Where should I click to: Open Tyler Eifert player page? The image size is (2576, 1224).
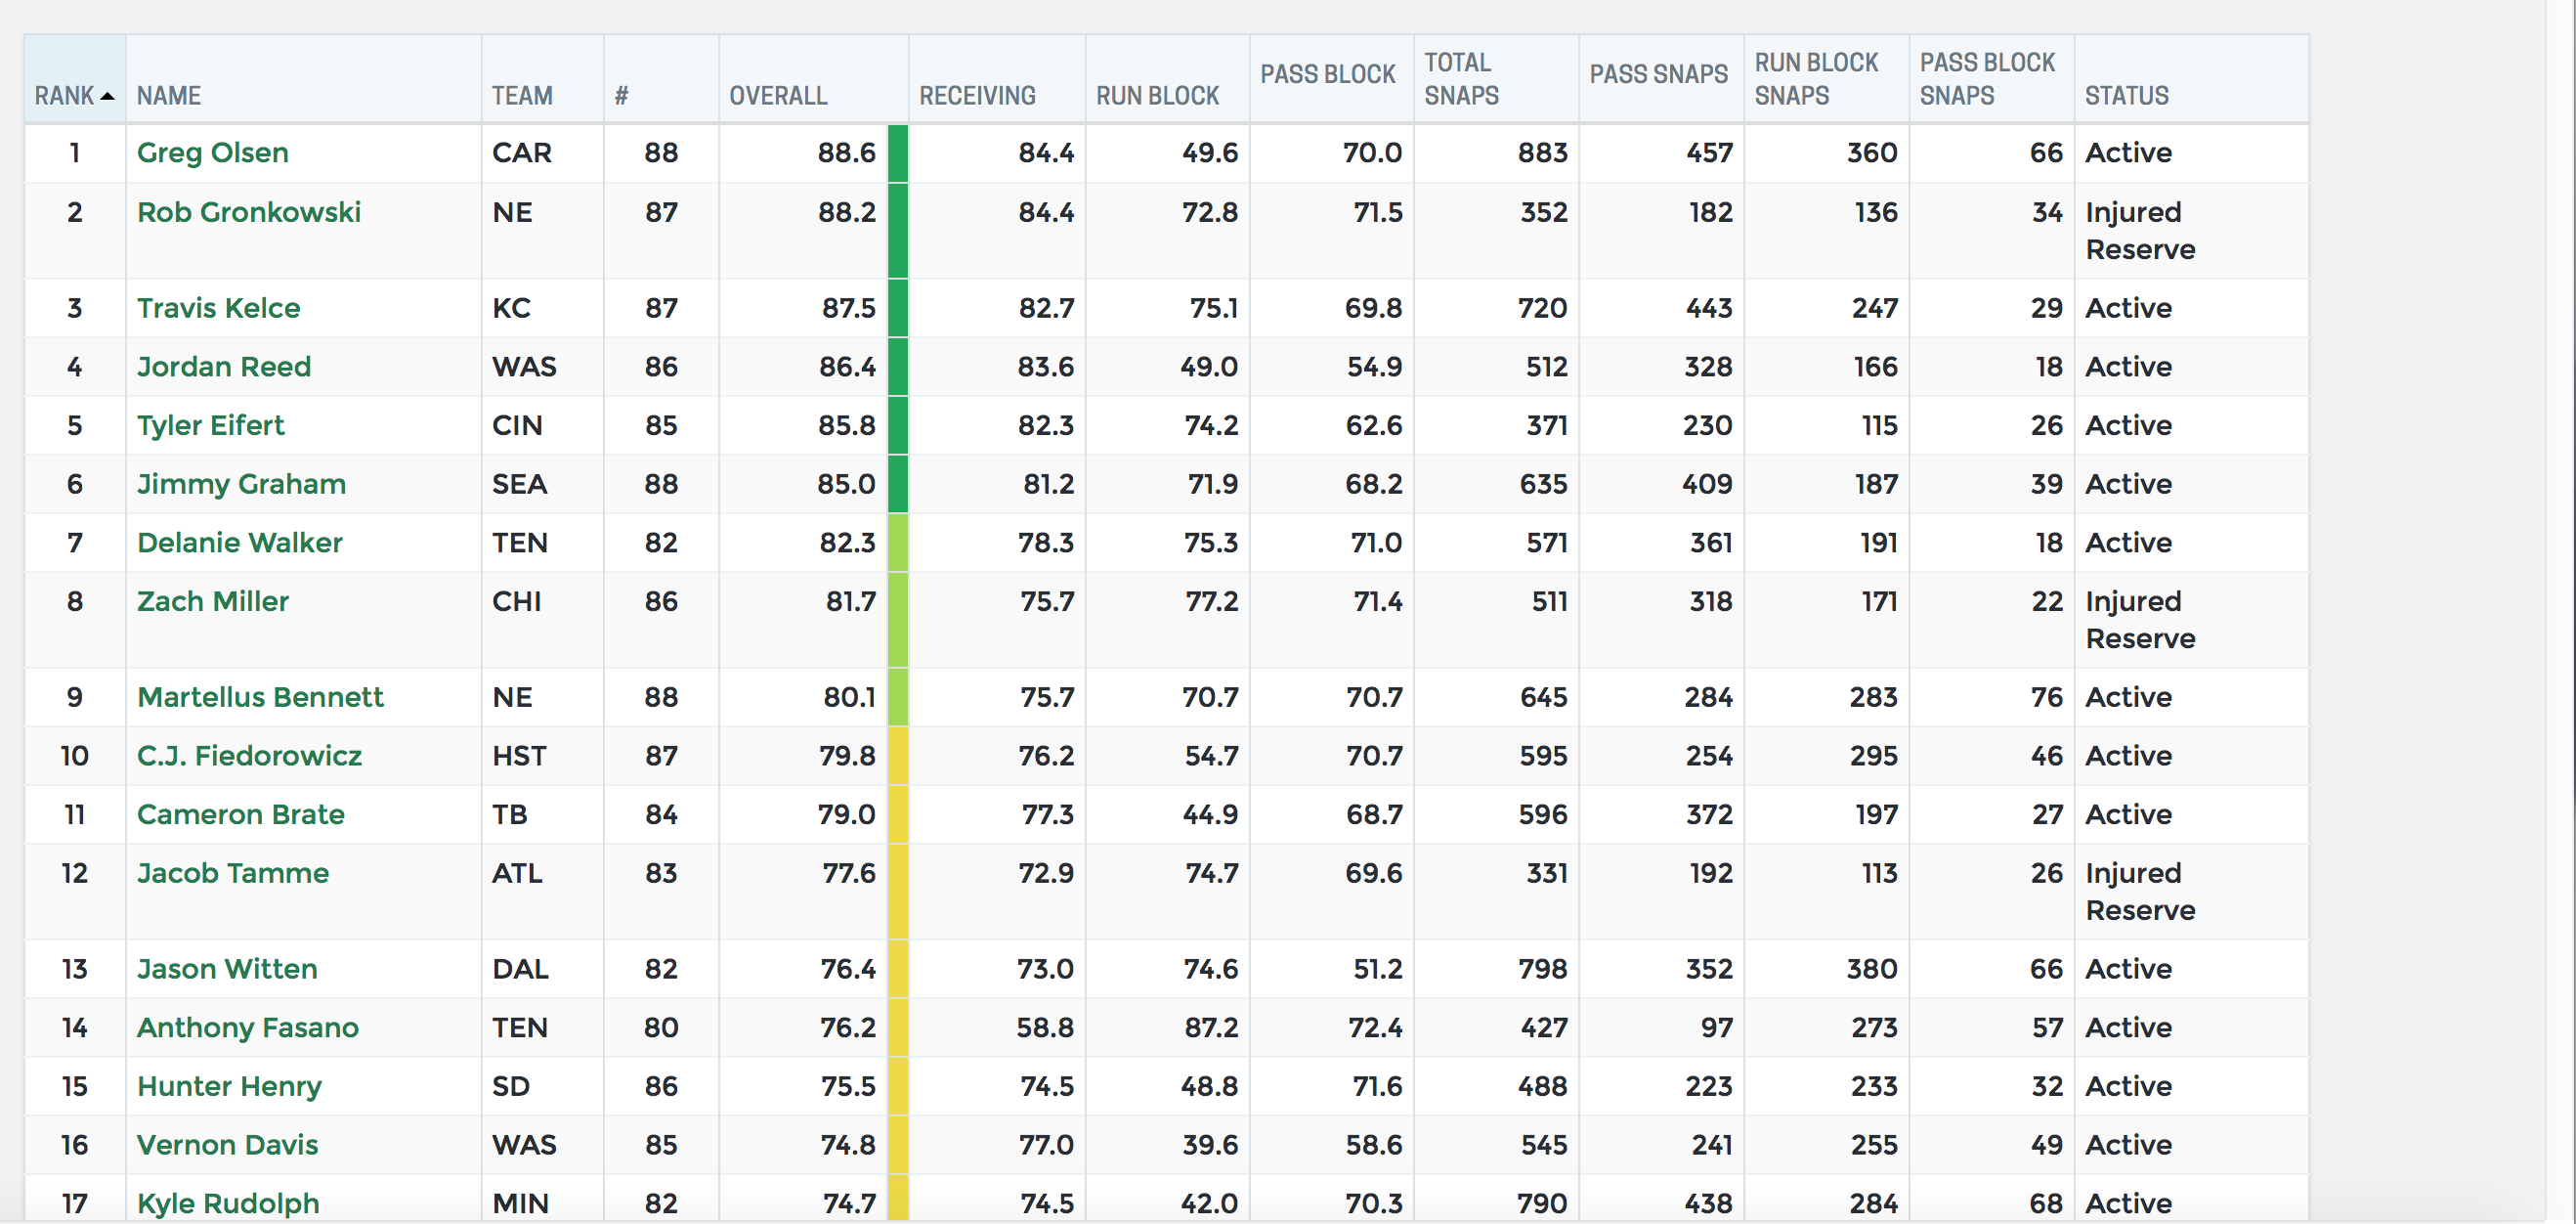(210, 426)
